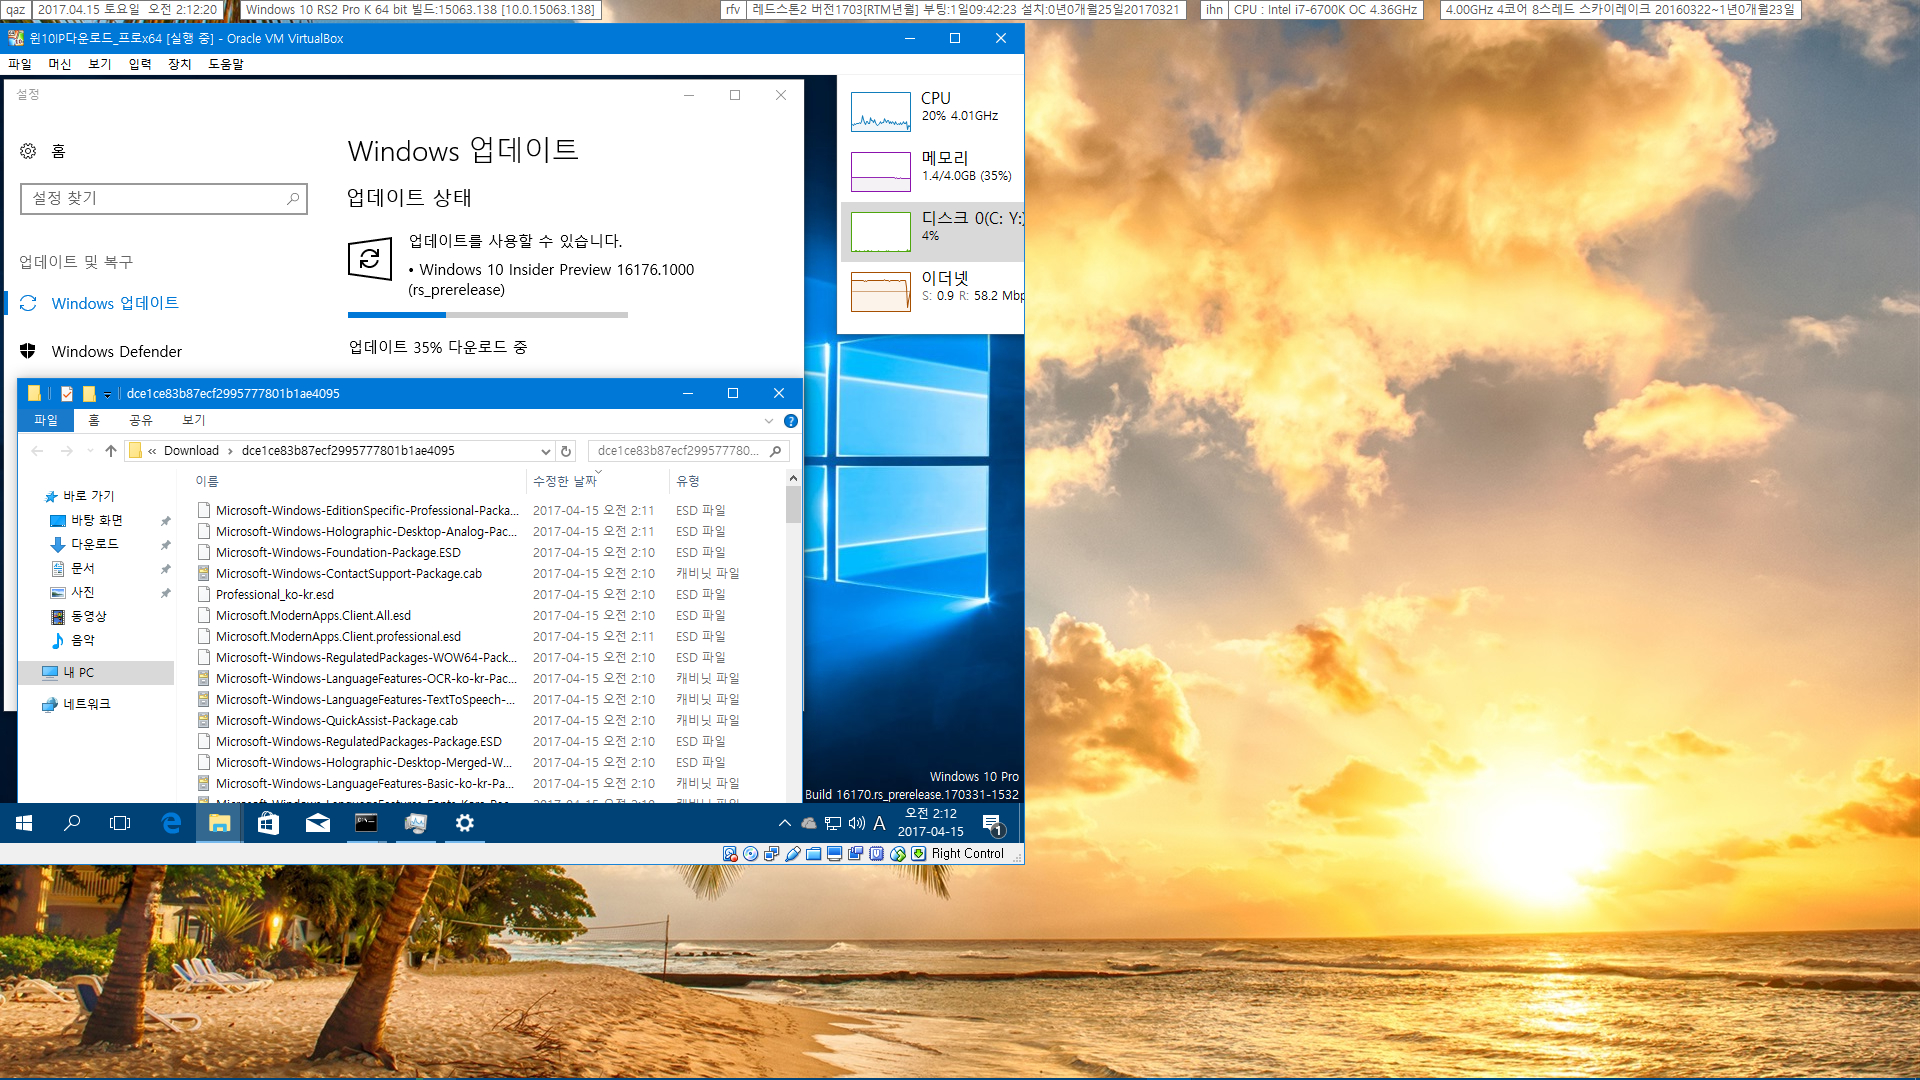Click the Explorer vertical scrollbar up arrow
Viewport: 1920px width, 1080px height.
(x=793, y=479)
